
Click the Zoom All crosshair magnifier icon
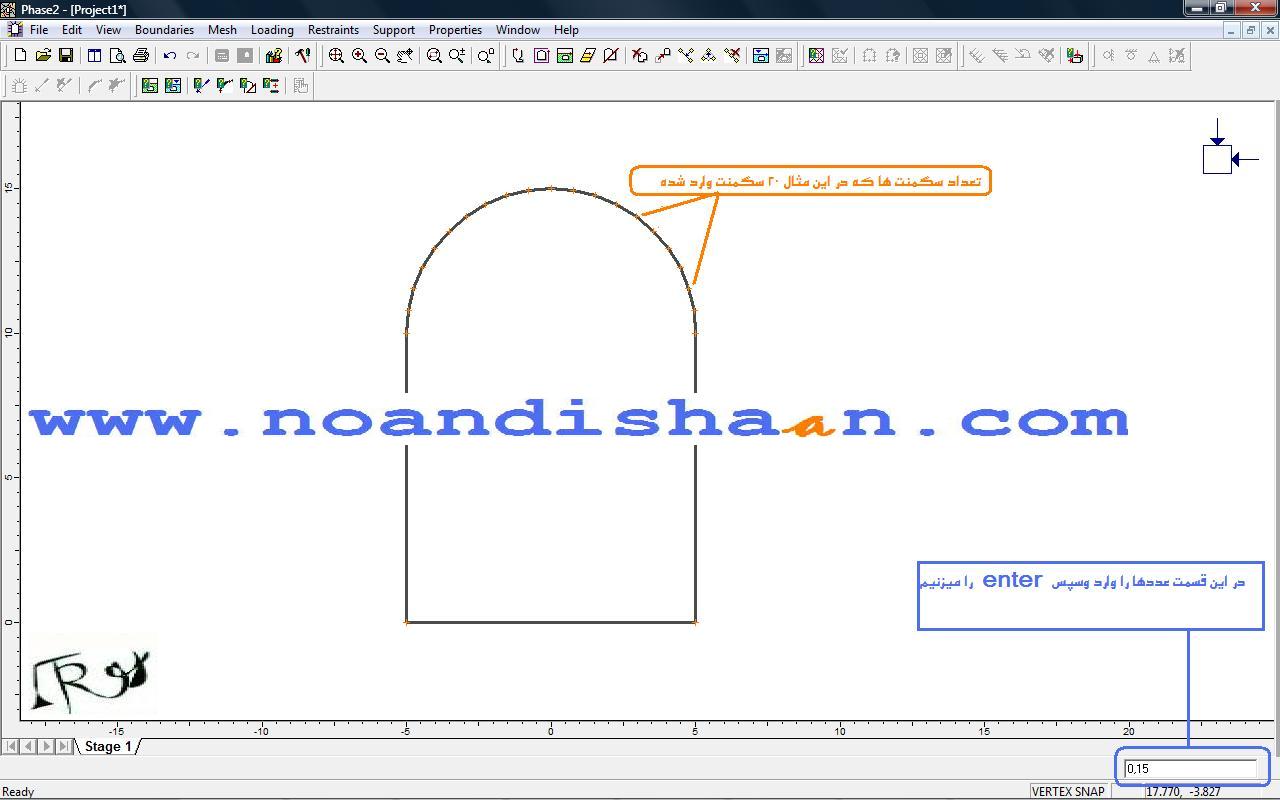336,56
